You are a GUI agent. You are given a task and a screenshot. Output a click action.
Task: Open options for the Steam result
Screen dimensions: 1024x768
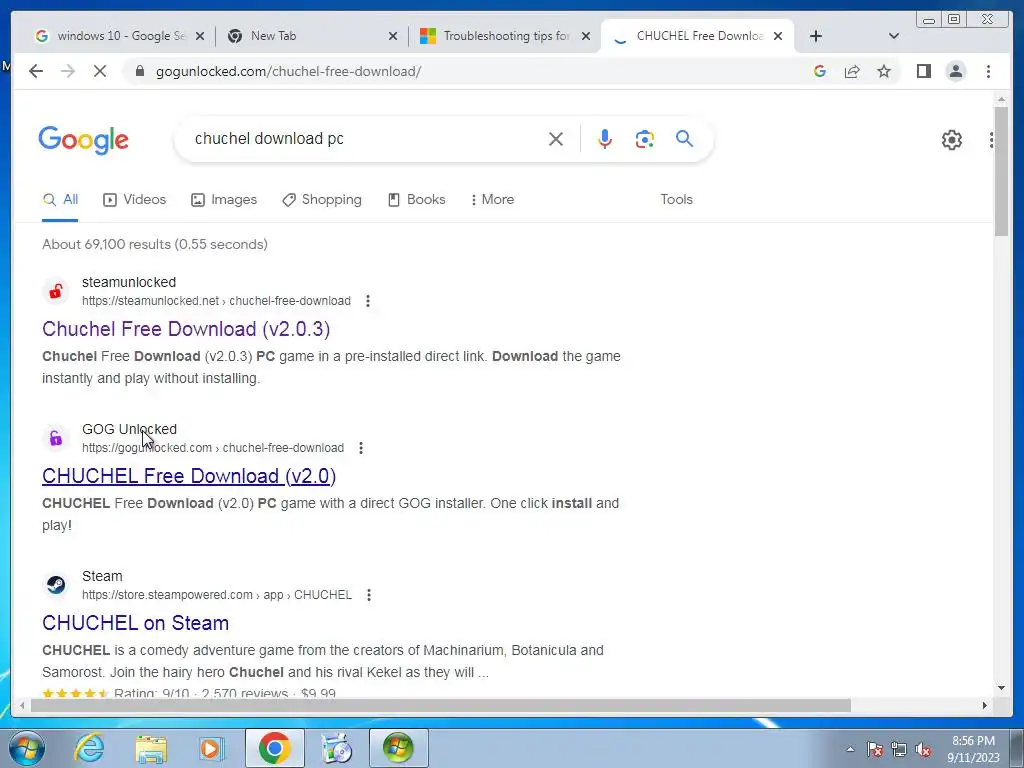coord(369,595)
